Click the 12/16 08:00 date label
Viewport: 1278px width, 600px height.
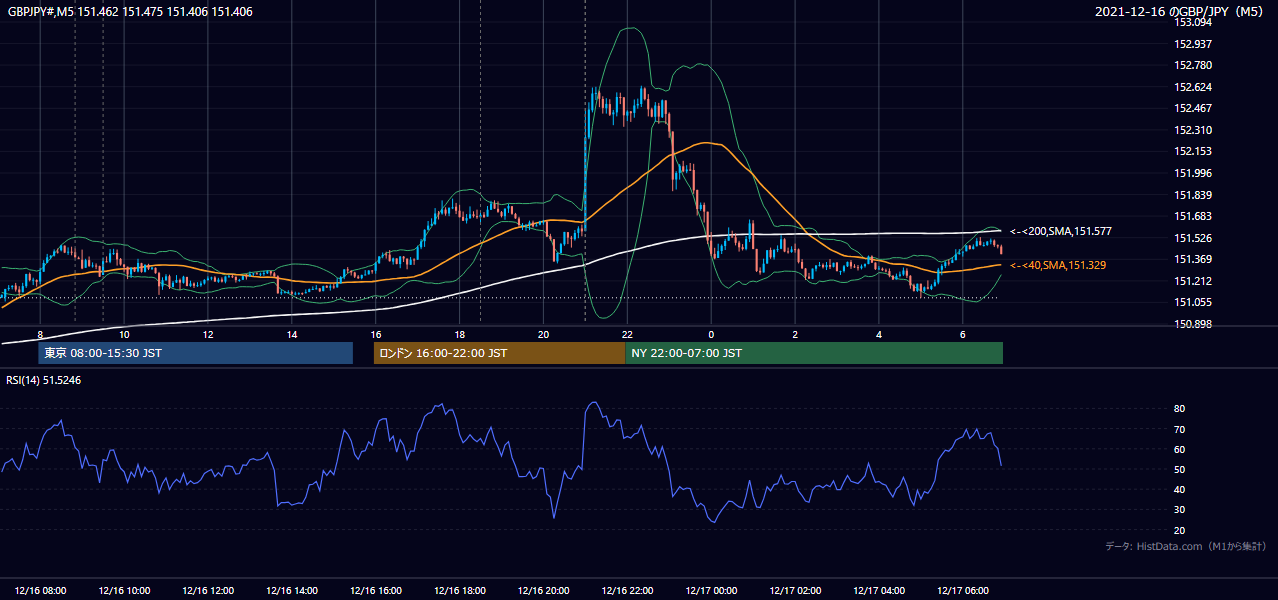41,590
